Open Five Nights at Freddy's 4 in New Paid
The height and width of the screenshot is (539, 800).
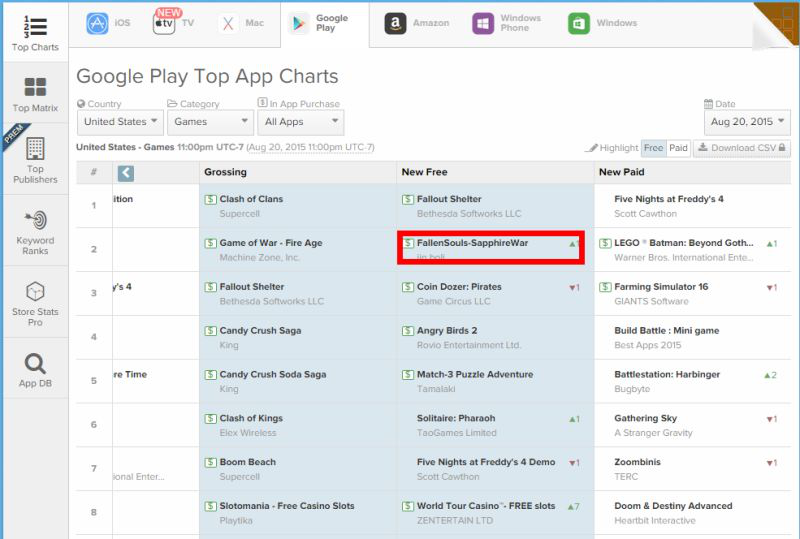coord(669,199)
